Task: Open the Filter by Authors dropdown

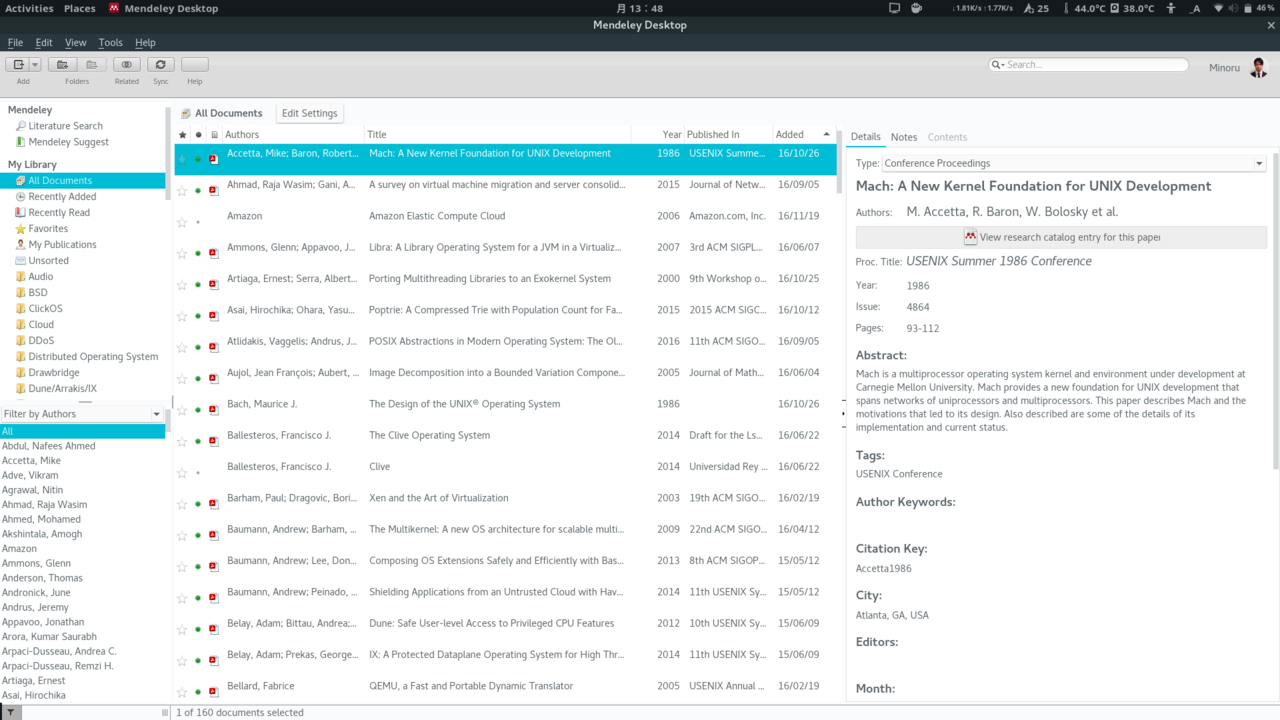Action: click(83, 414)
